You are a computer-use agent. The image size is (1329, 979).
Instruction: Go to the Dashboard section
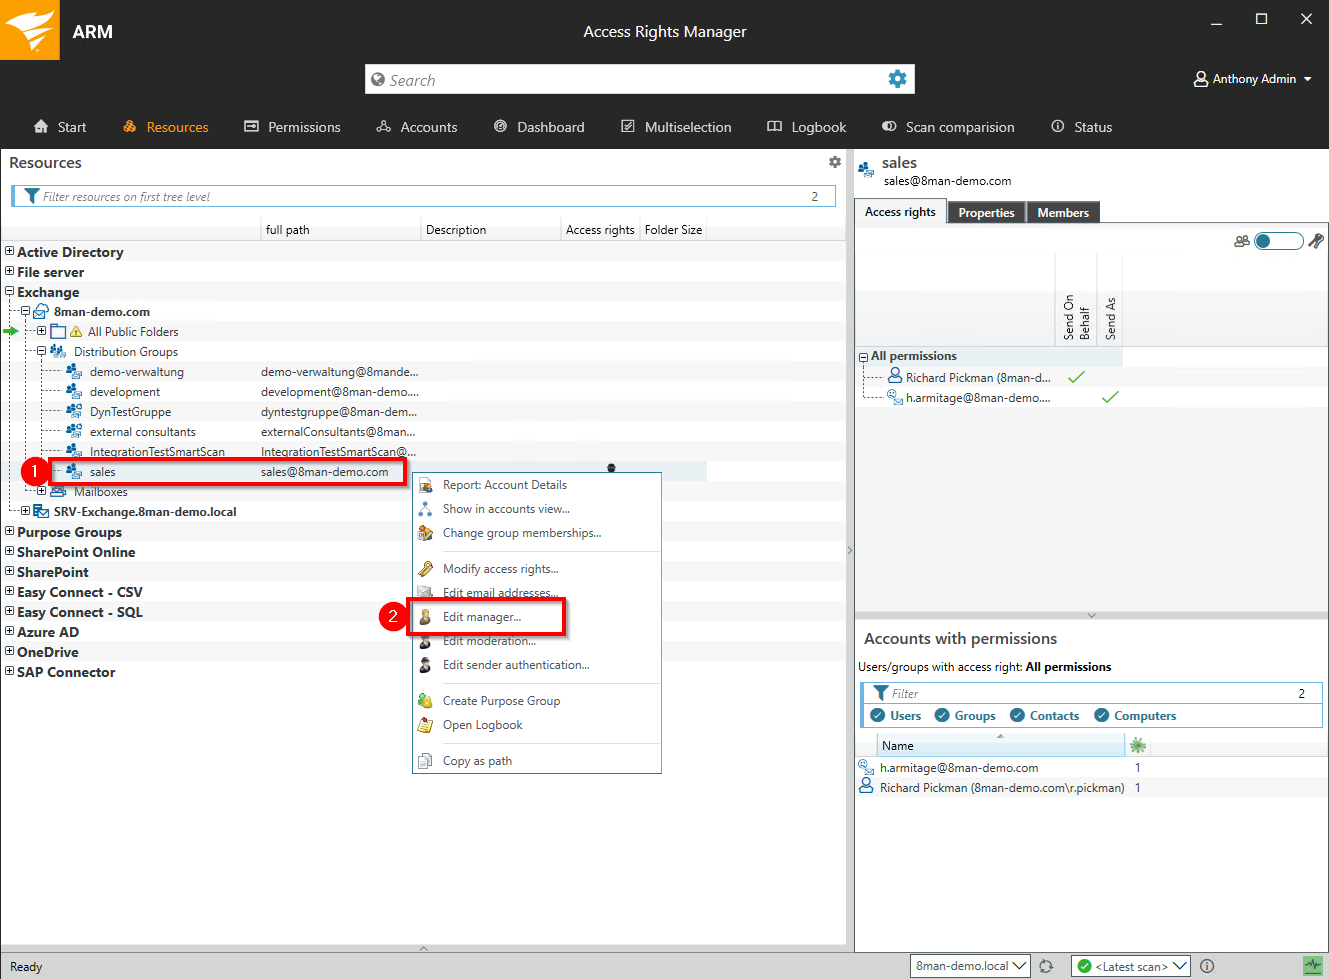pos(540,127)
